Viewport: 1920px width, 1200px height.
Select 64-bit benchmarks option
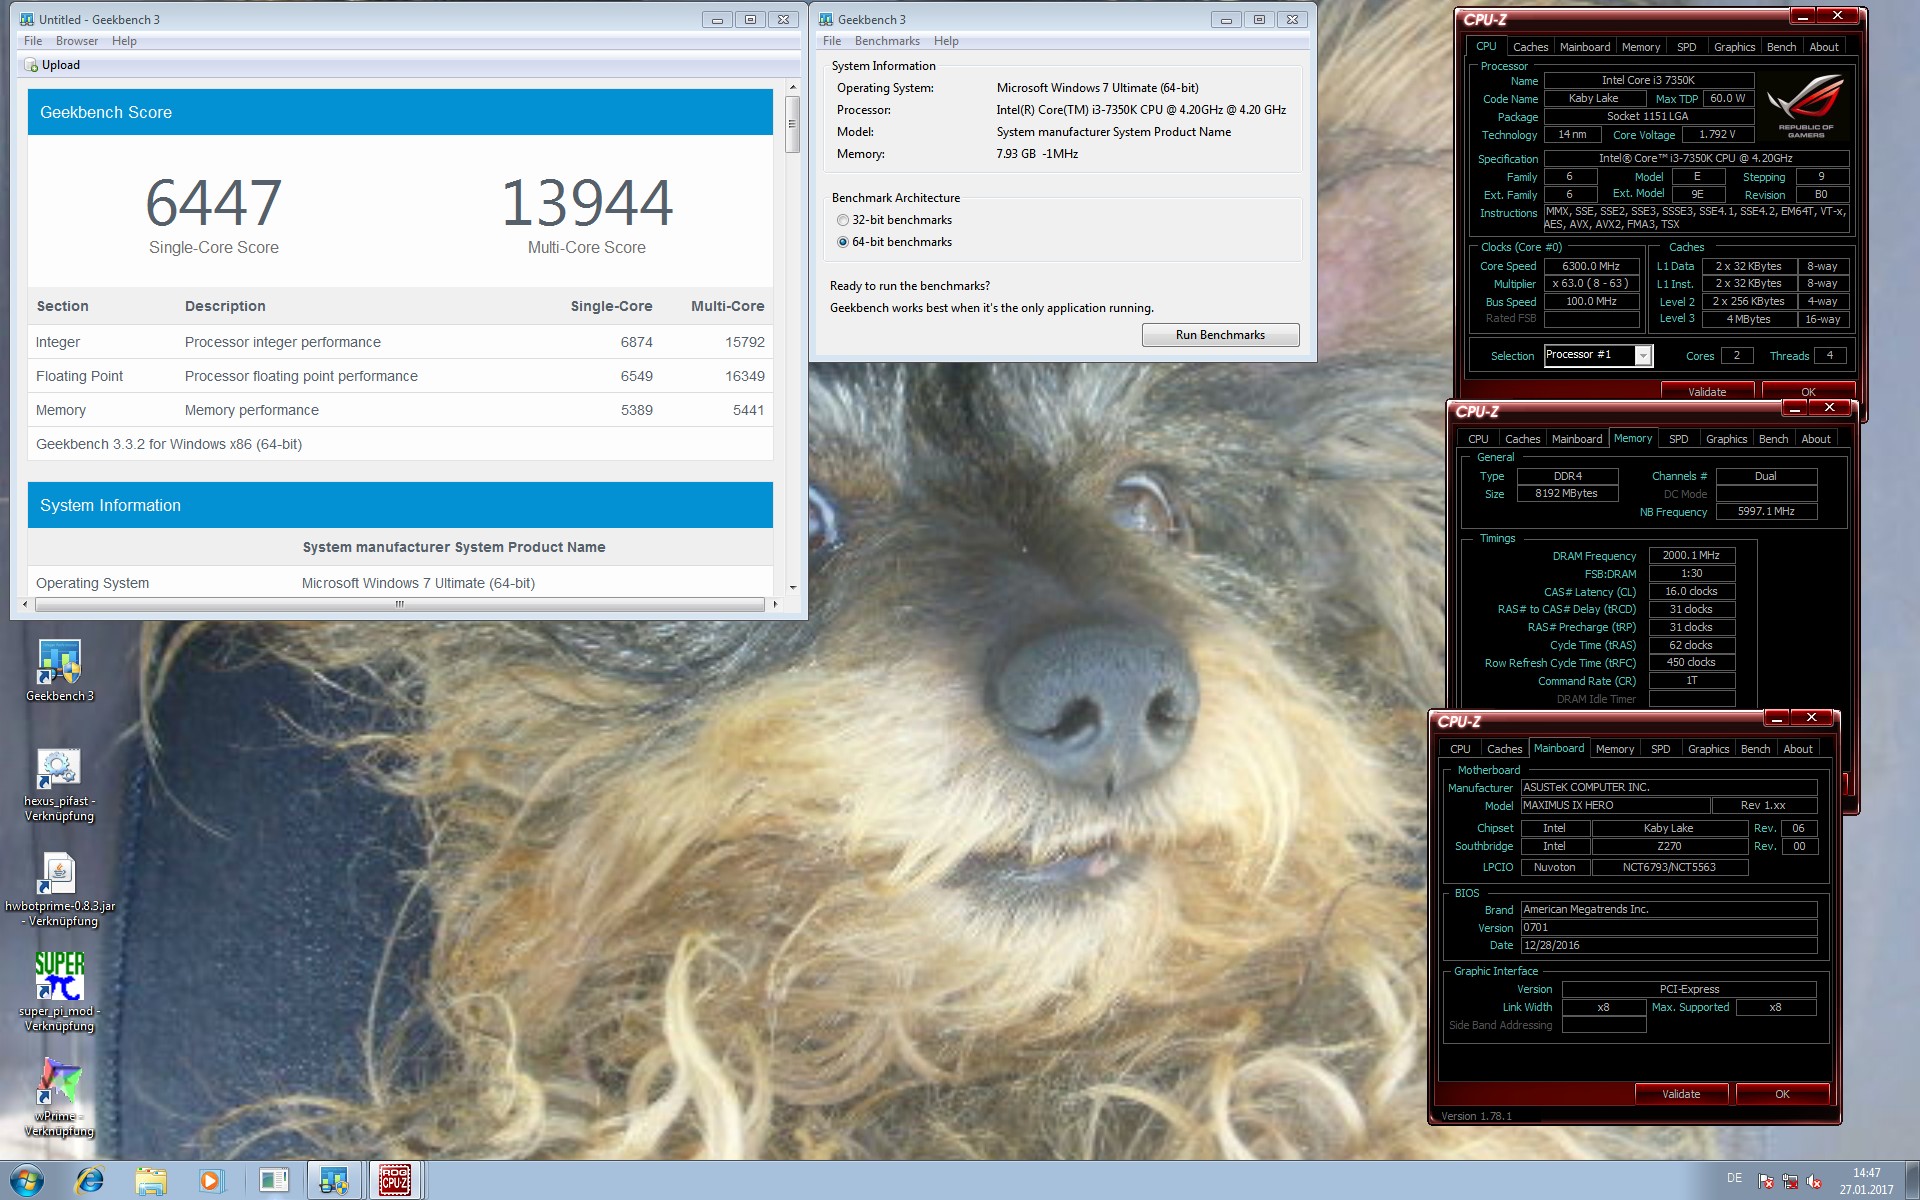click(843, 242)
